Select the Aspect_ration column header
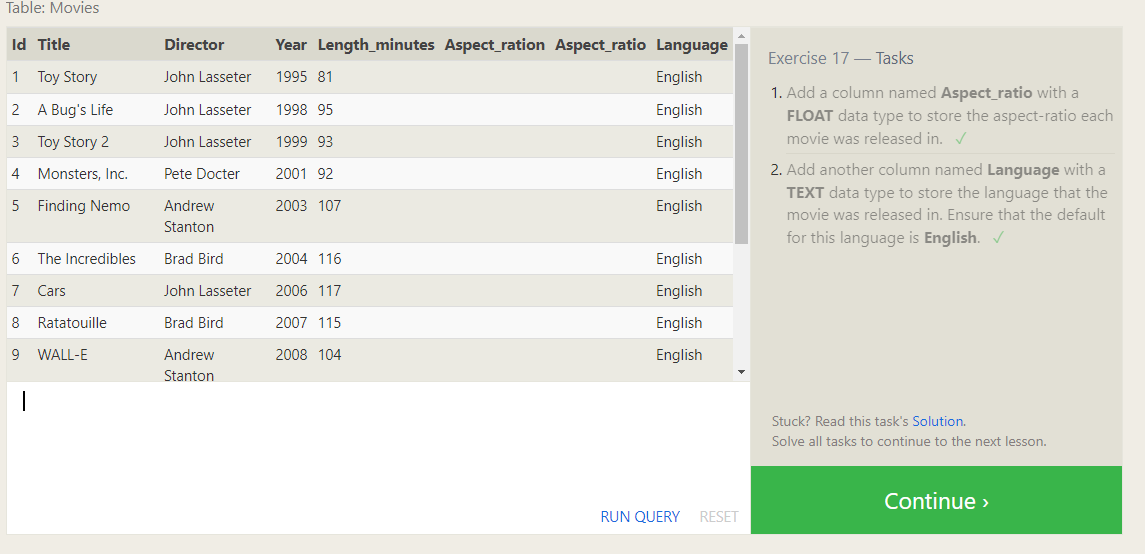 (494, 45)
